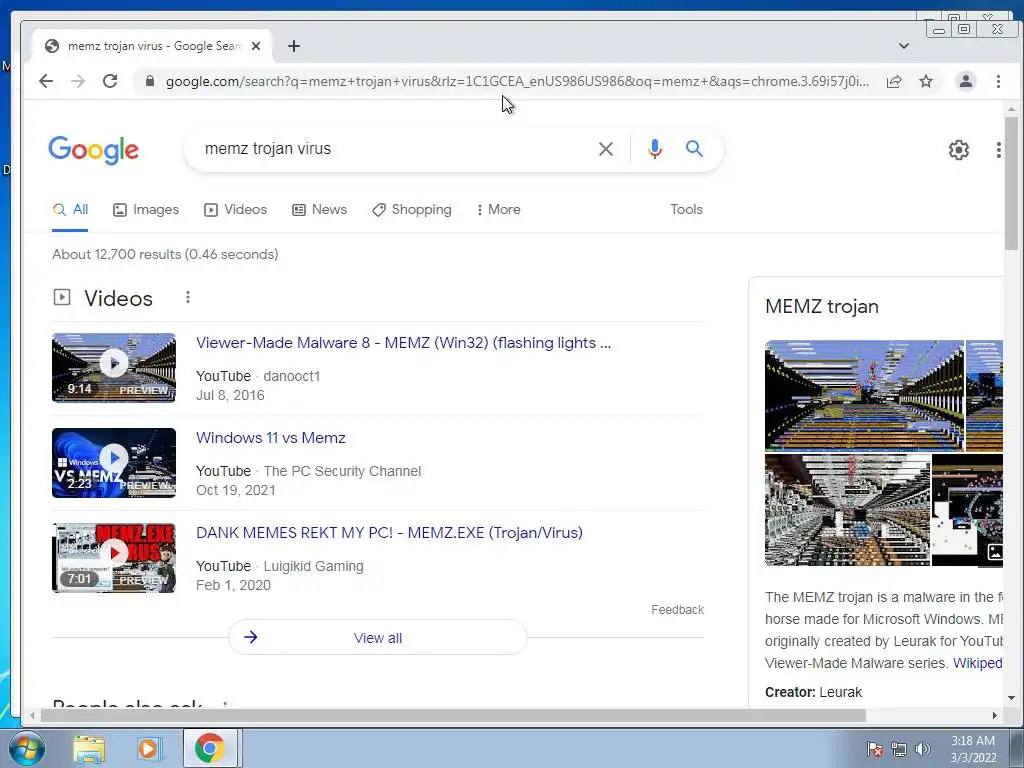Open the Chrome profile avatar menu
Screen dimensions: 1024x768
point(966,81)
